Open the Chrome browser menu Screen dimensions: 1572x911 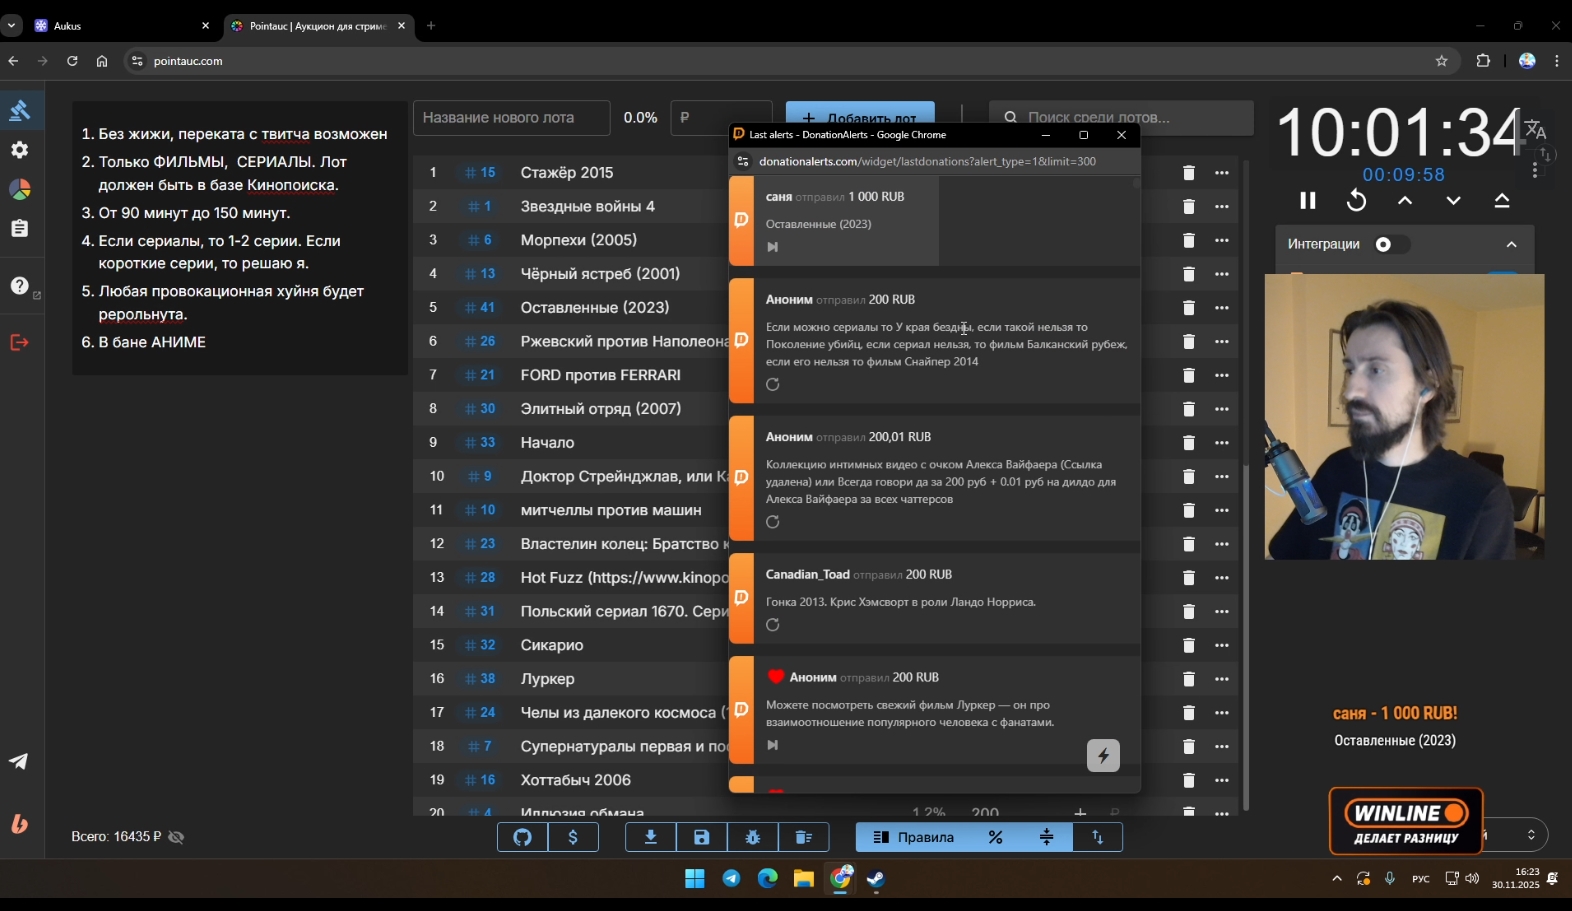coord(1556,61)
